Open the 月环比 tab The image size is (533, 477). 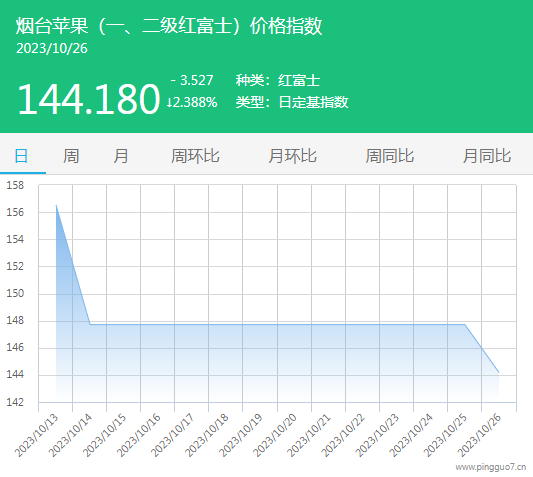[x=292, y=156]
